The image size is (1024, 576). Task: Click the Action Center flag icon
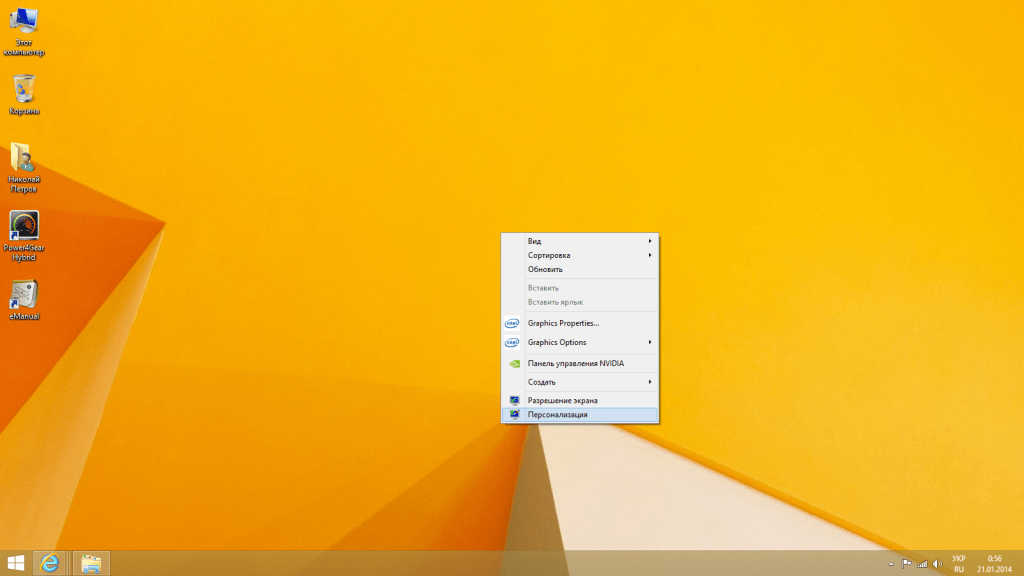tap(906, 564)
